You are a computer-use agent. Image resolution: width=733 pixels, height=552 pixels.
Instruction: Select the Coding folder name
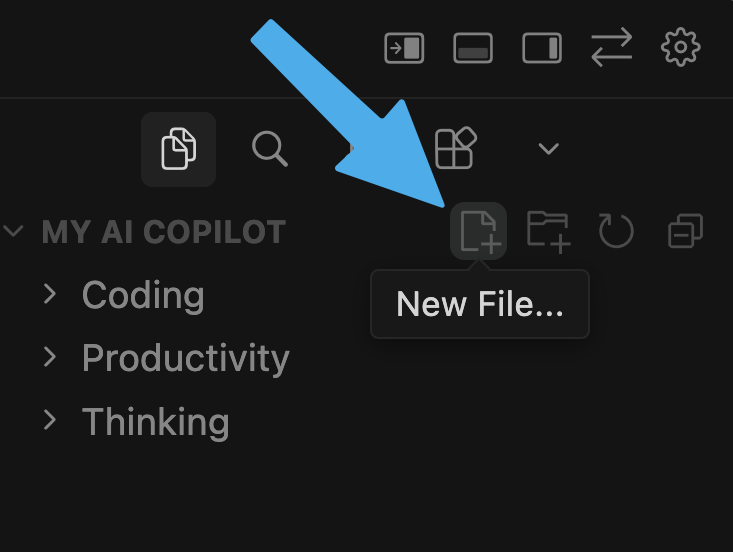pyautogui.click(x=143, y=295)
